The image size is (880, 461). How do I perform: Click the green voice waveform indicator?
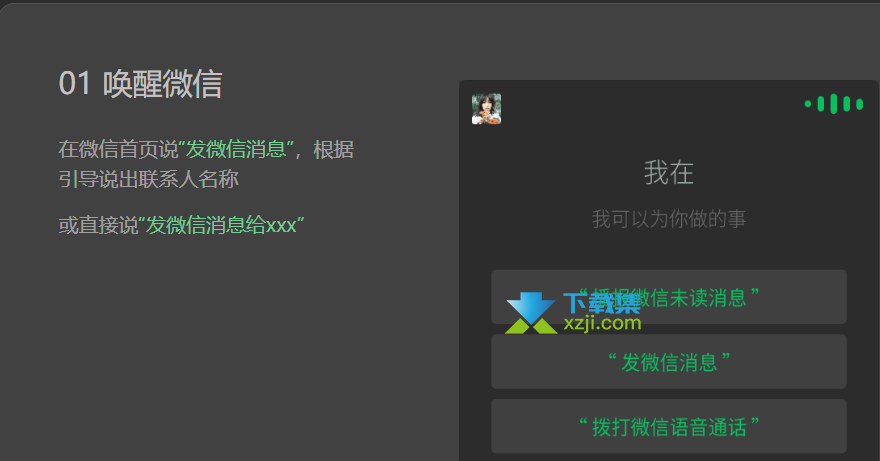833,104
